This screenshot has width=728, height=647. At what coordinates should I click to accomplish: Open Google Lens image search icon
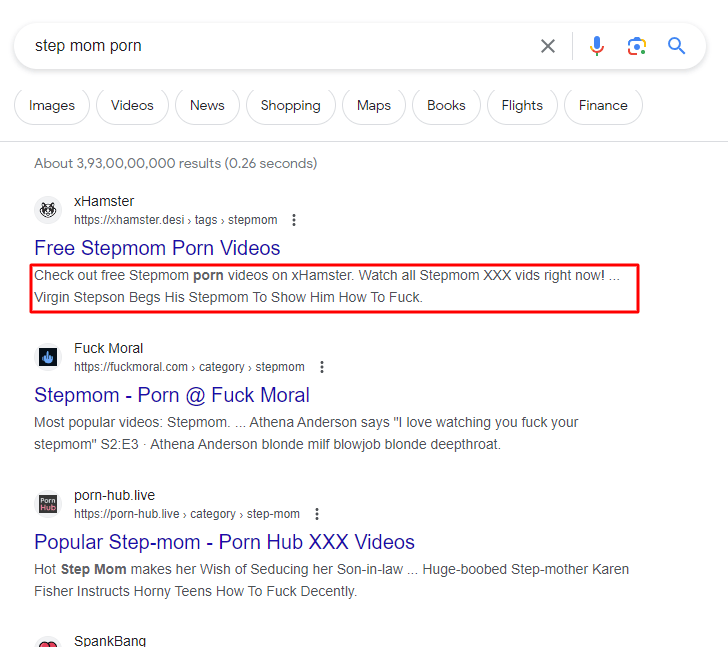coord(637,46)
